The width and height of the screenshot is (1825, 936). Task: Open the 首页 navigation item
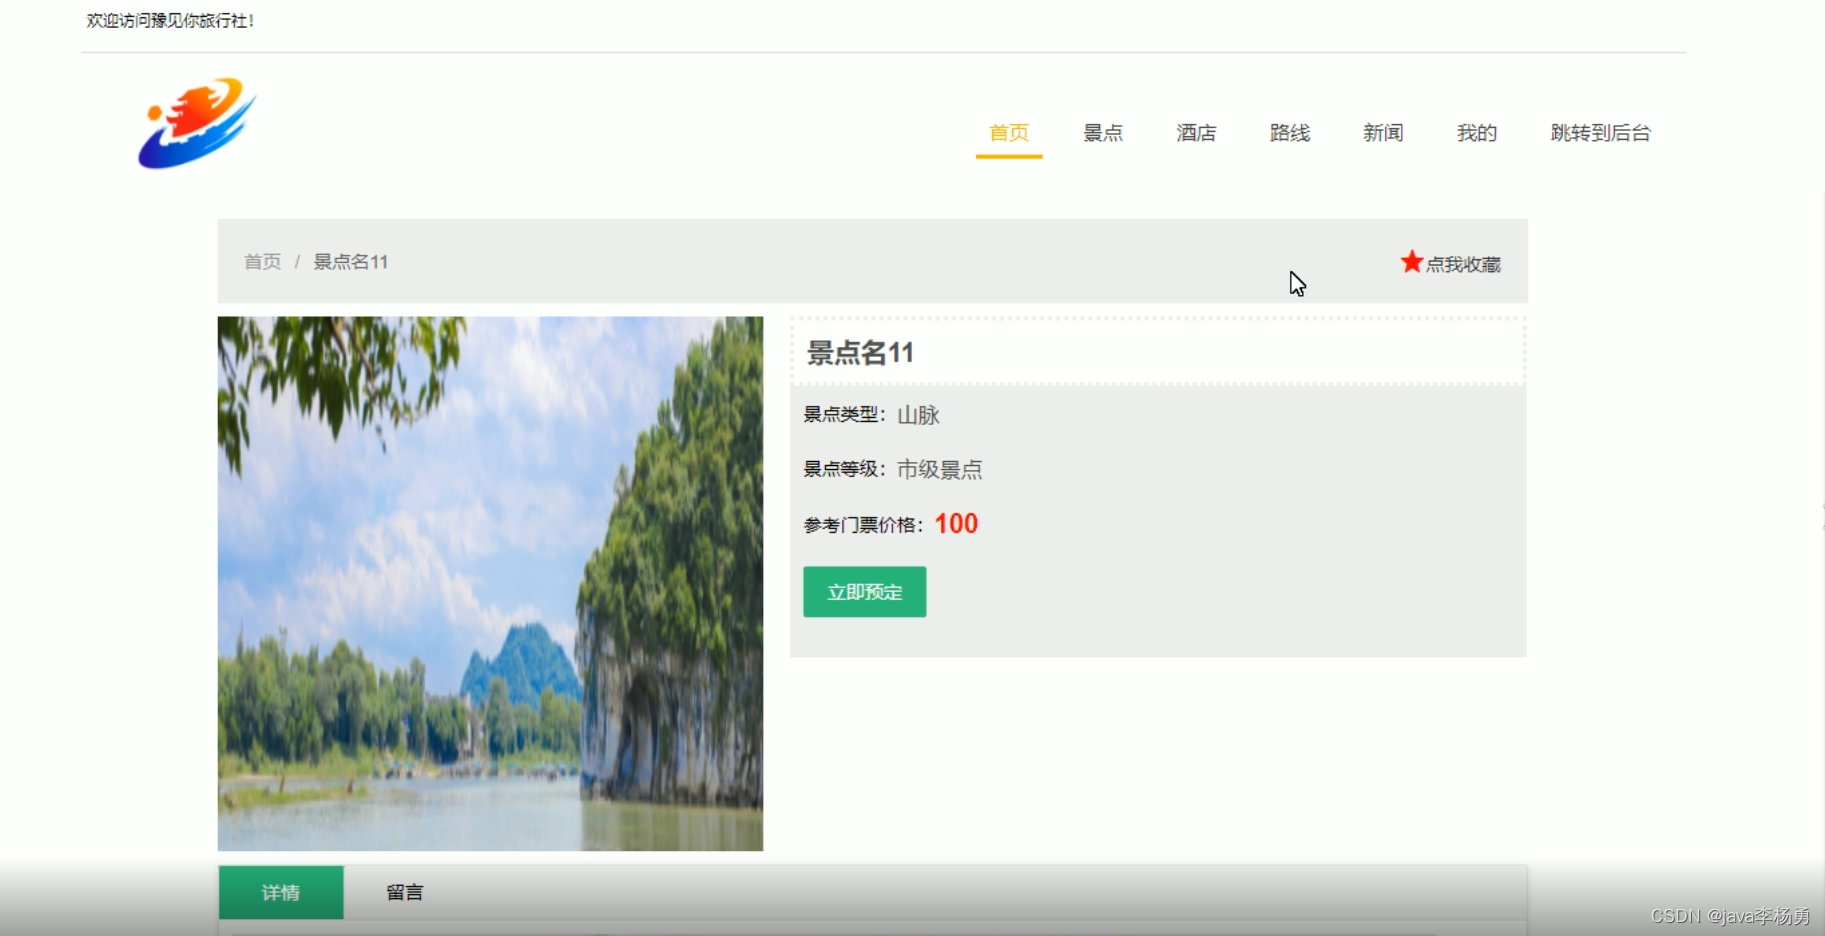click(x=1008, y=133)
